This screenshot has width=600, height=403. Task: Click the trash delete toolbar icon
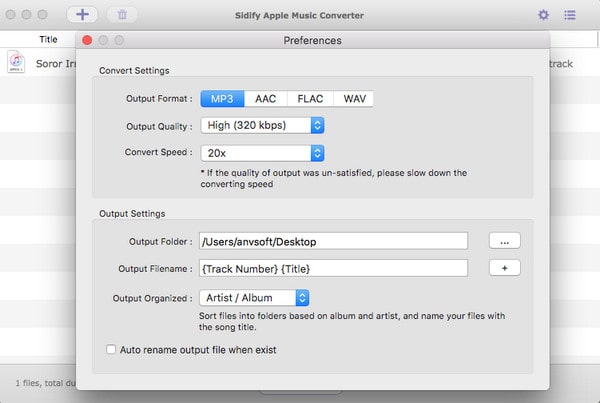point(122,15)
